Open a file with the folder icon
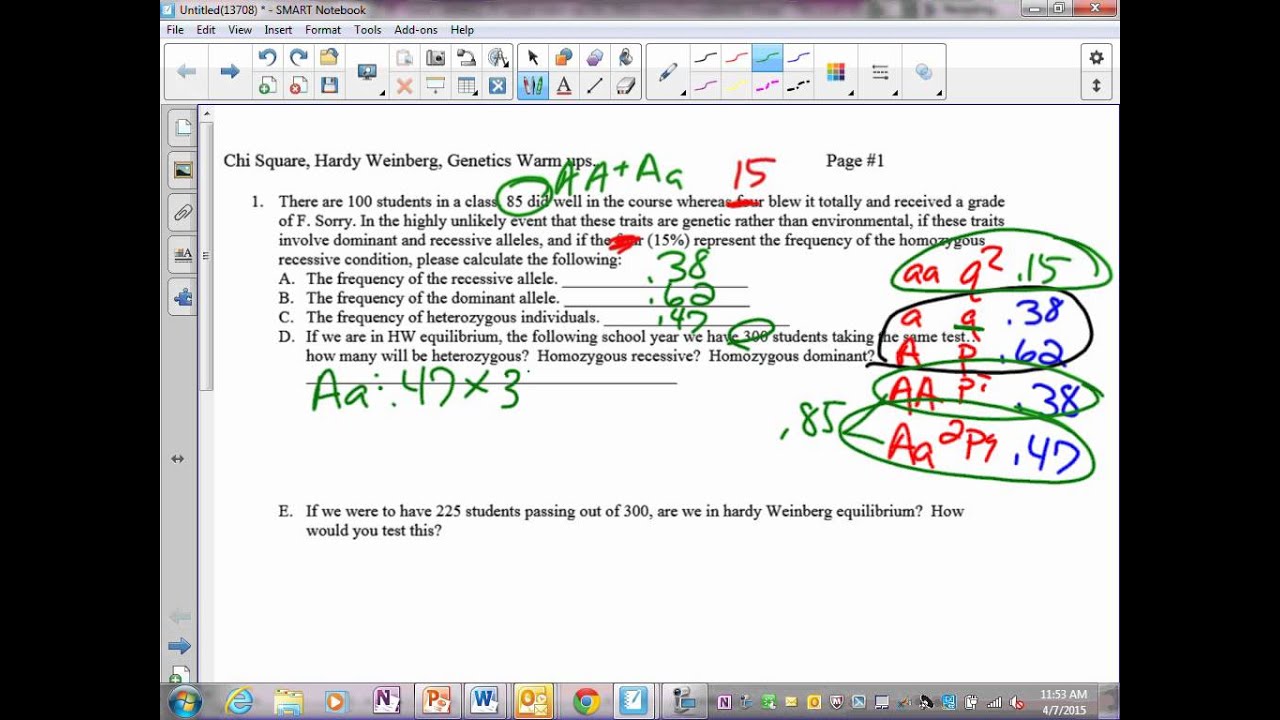This screenshot has width=1280, height=720. 329,58
